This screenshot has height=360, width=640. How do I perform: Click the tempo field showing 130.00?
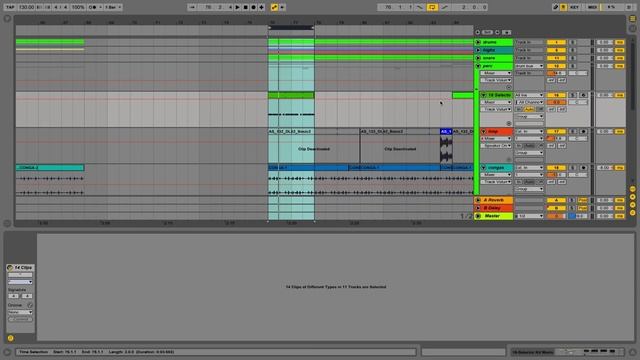(x=26, y=7)
